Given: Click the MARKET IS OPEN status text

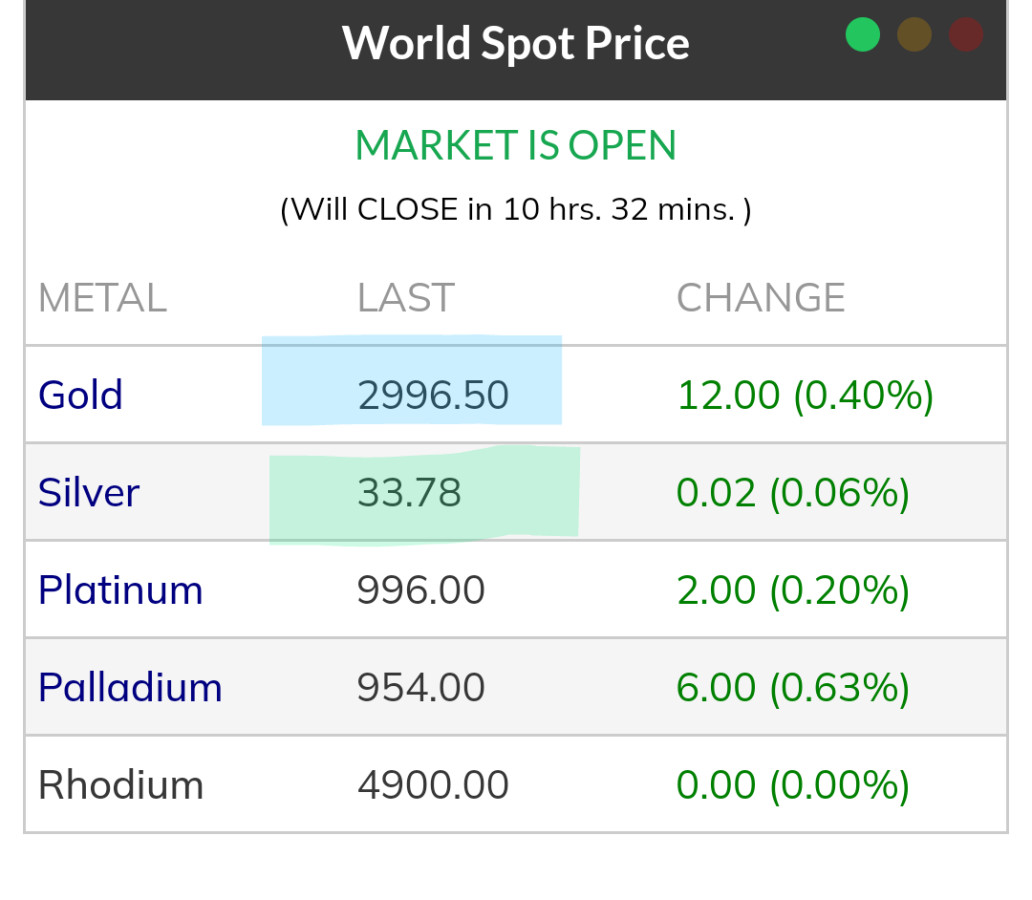Looking at the screenshot, I should tap(515, 146).
